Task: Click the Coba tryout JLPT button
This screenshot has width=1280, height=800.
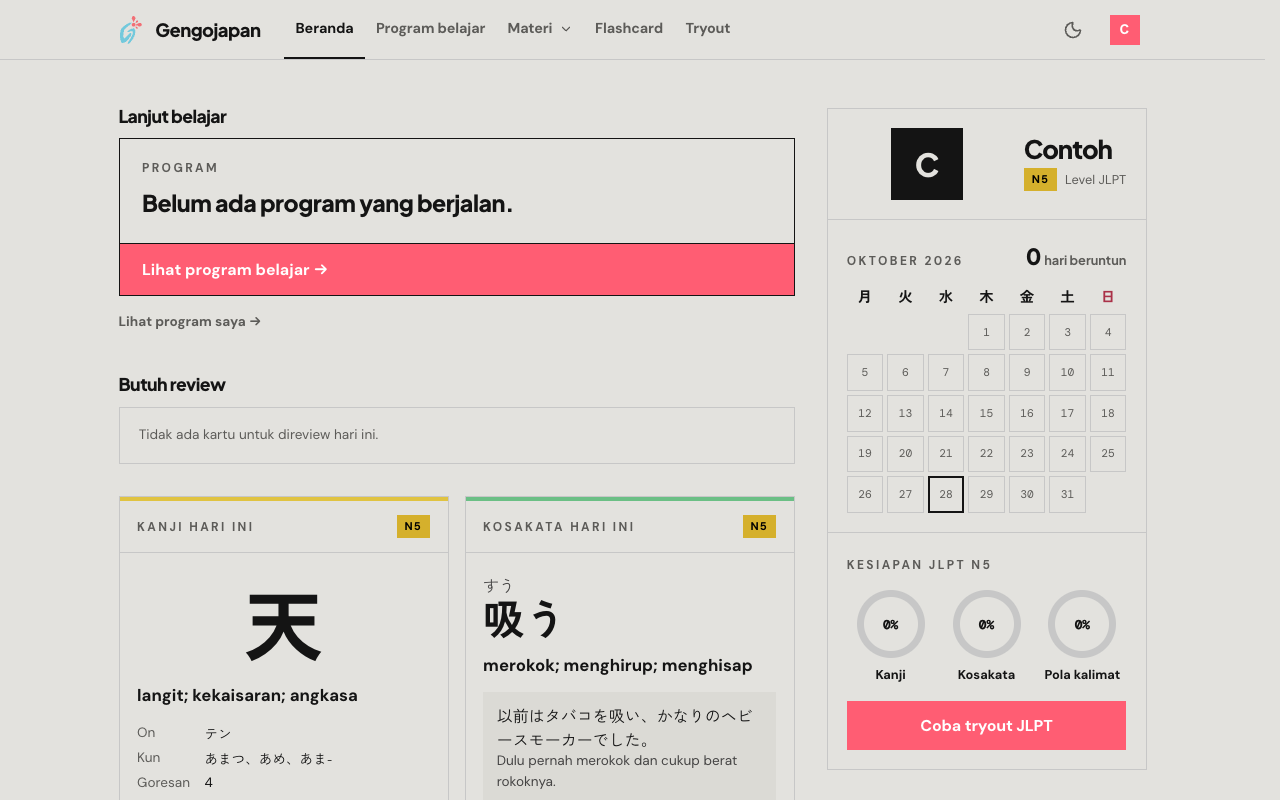Action: pos(986,726)
